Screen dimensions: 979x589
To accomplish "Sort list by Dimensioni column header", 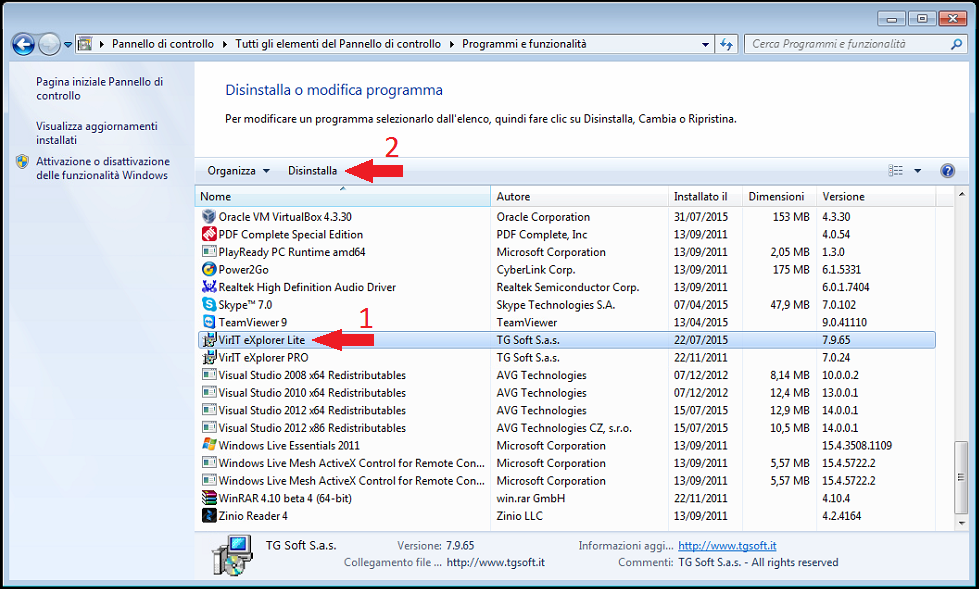I will click(x=779, y=197).
